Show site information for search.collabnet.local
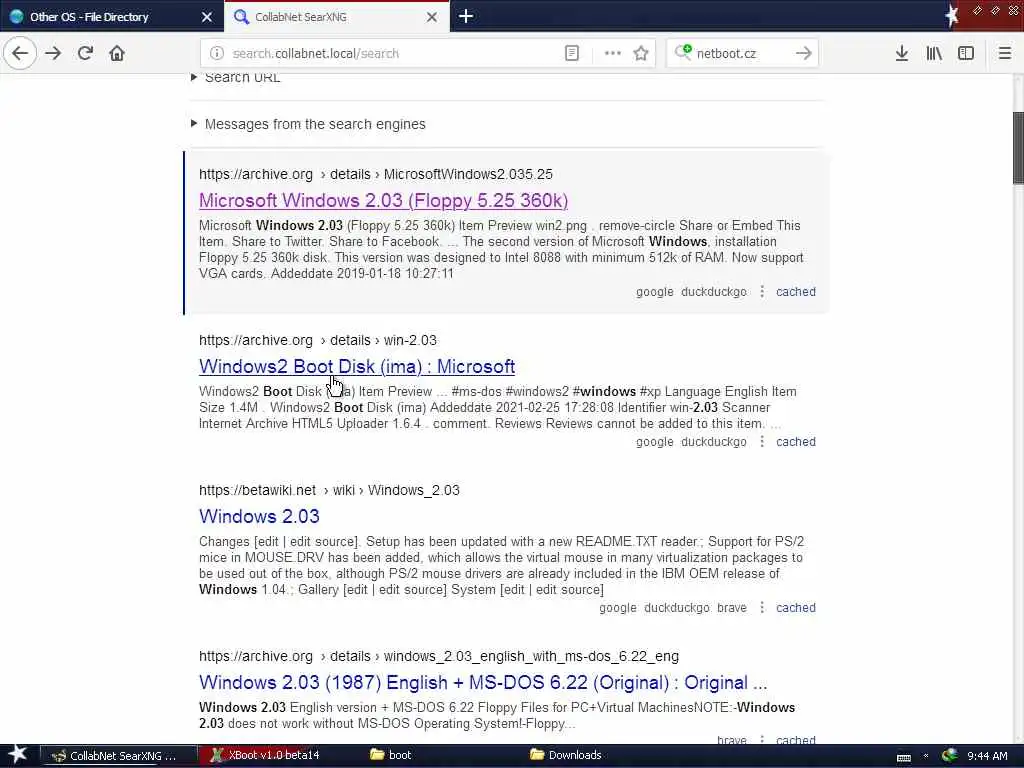 click(x=217, y=54)
